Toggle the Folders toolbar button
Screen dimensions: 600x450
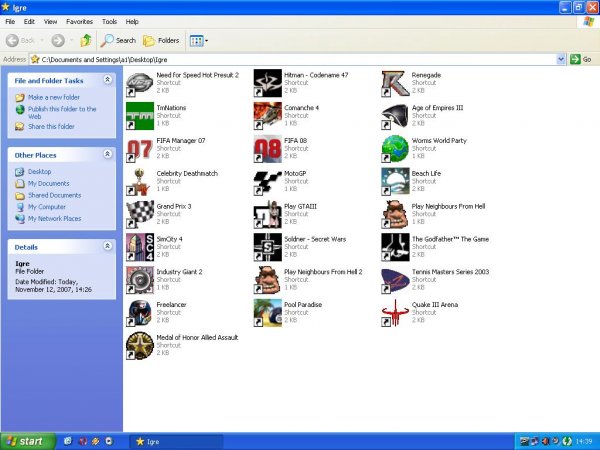coord(161,41)
